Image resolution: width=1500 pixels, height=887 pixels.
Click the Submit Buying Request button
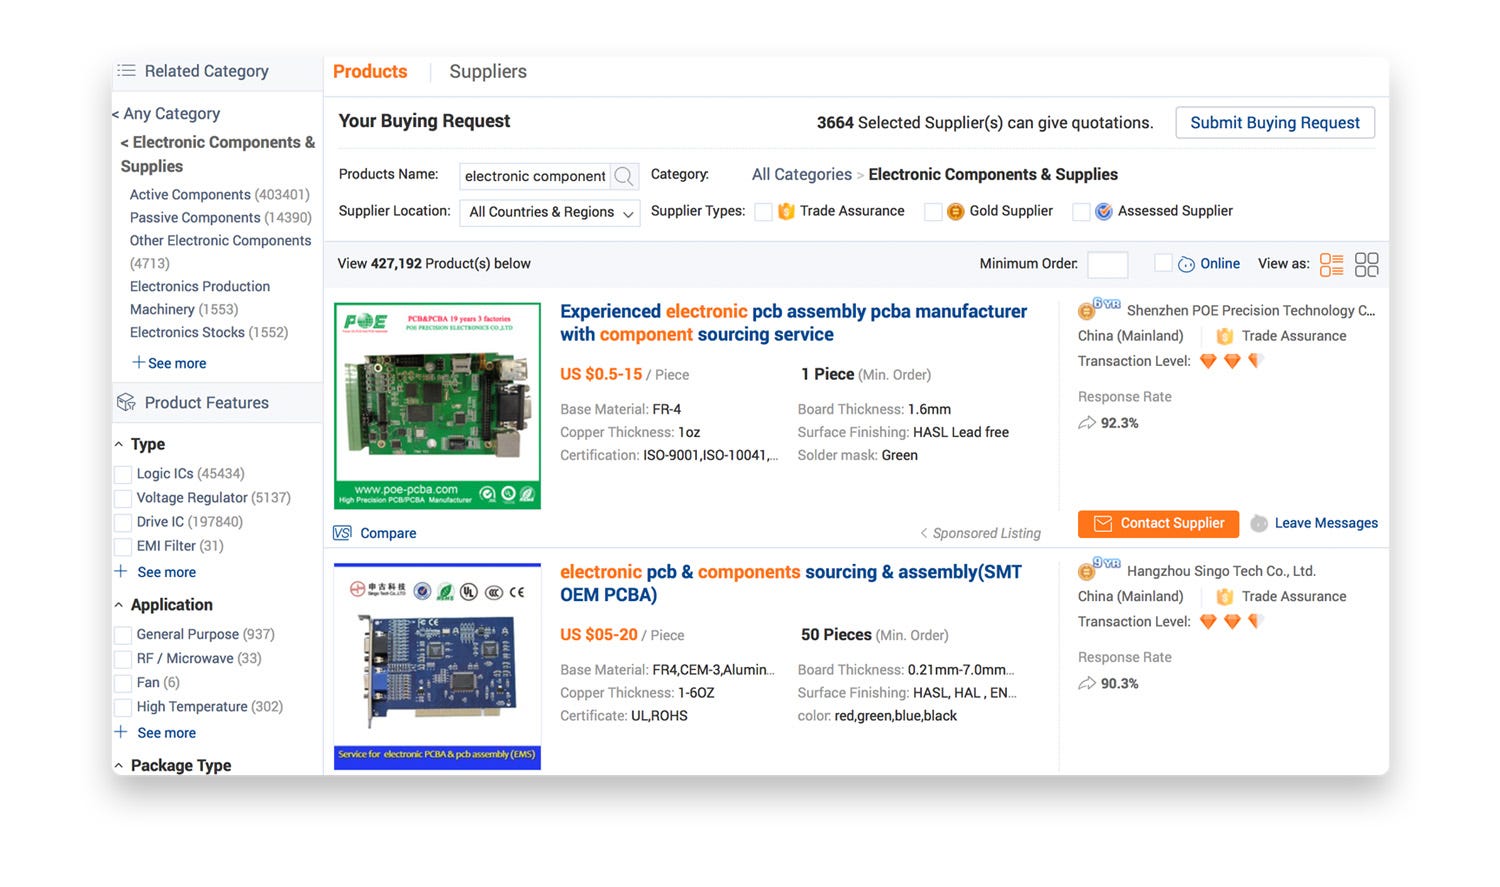tap(1275, 122)
